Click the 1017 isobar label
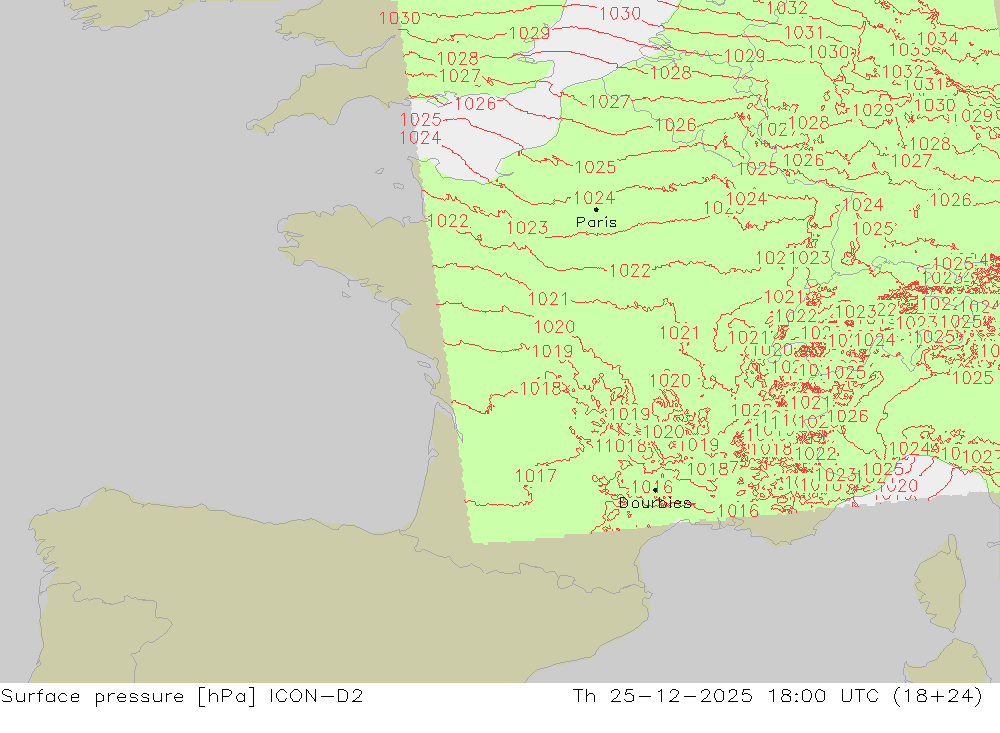Viewport: 1000px width, 733px height. pyautogui.click(x=536, y=475)
